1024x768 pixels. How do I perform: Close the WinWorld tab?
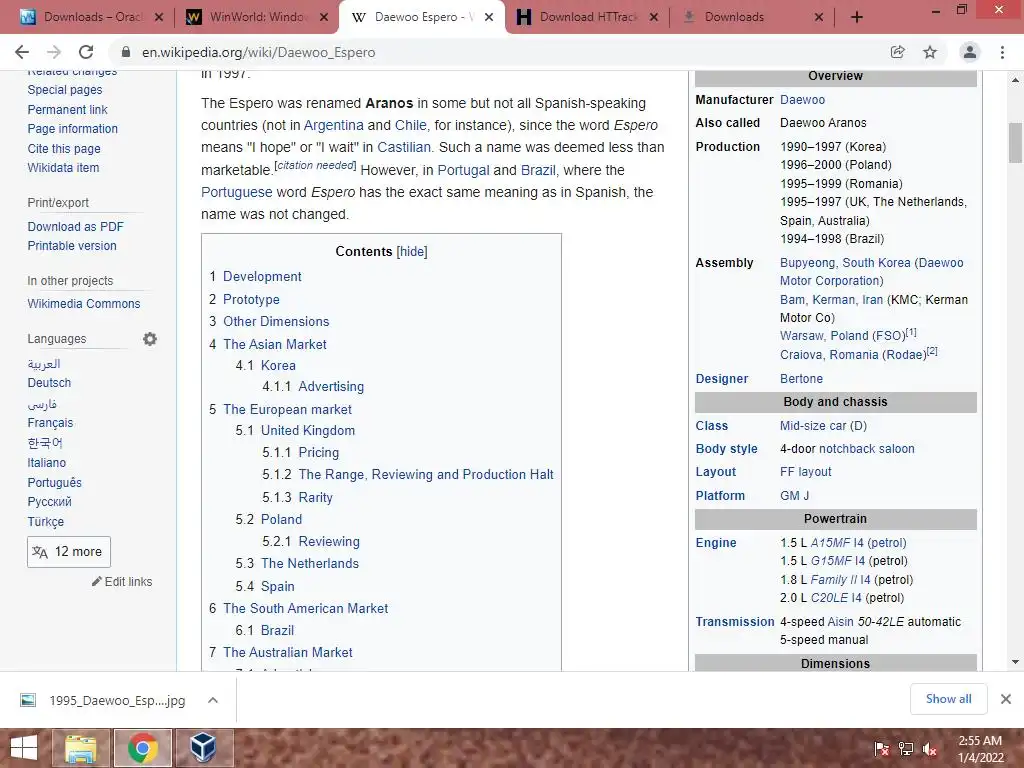[x=324, y=18]
